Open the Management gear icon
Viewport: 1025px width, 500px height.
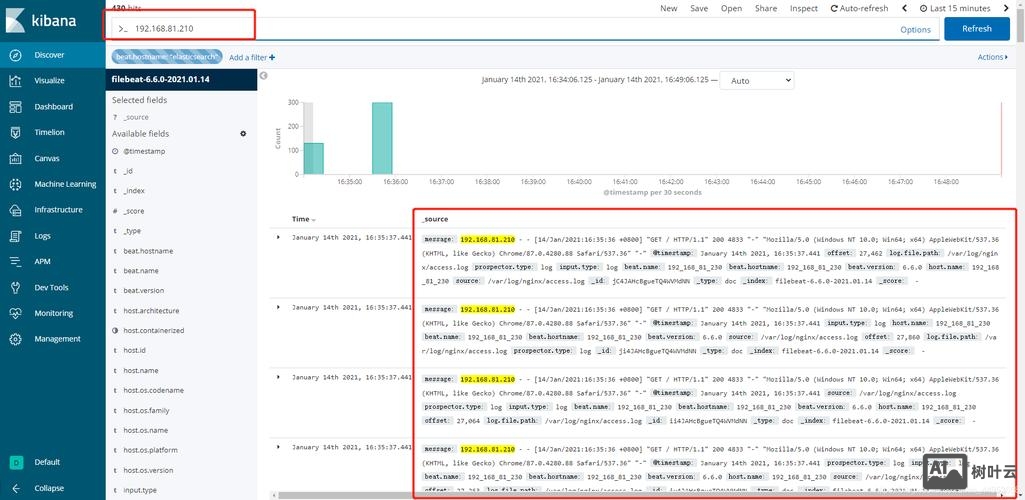pyautogui.click(x=16, y=339)
